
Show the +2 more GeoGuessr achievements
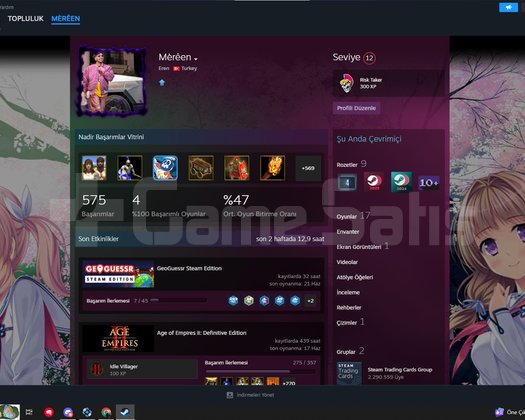point(310,301)
